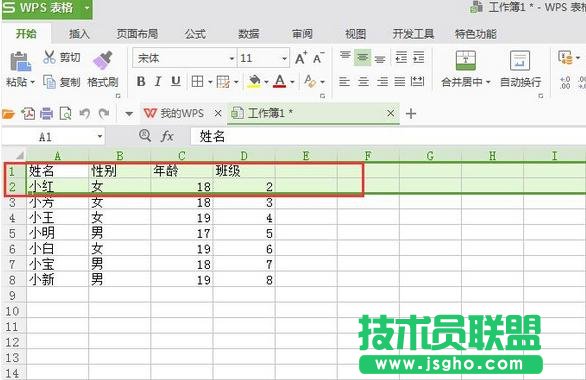The height and width of the screenshot is (380, 586).
Task: Click the magnifier icon beside fx
Action: (145, 136)
